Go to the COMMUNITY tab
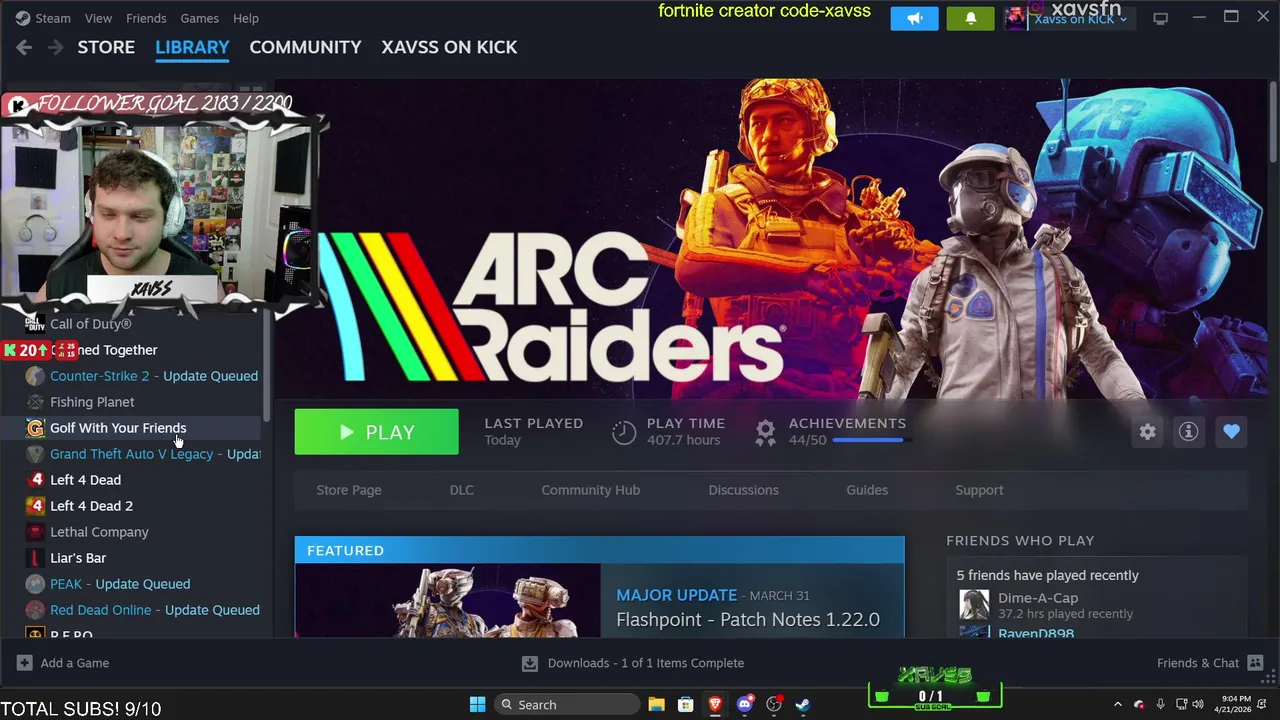The width and height of the screenshot is (1280, 720). tap(305, 47)
